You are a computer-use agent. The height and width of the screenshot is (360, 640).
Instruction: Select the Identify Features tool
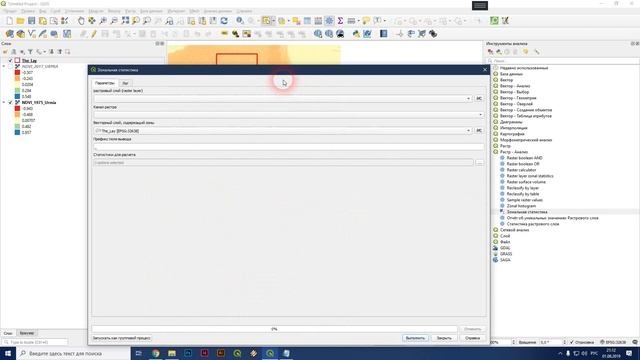point(240,21)
